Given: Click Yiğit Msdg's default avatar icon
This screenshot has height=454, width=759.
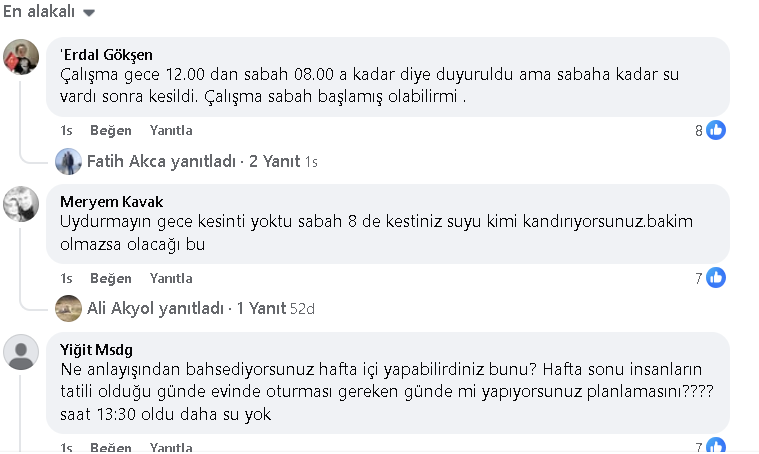Looking at the screenshot, I should pos(22,352).
